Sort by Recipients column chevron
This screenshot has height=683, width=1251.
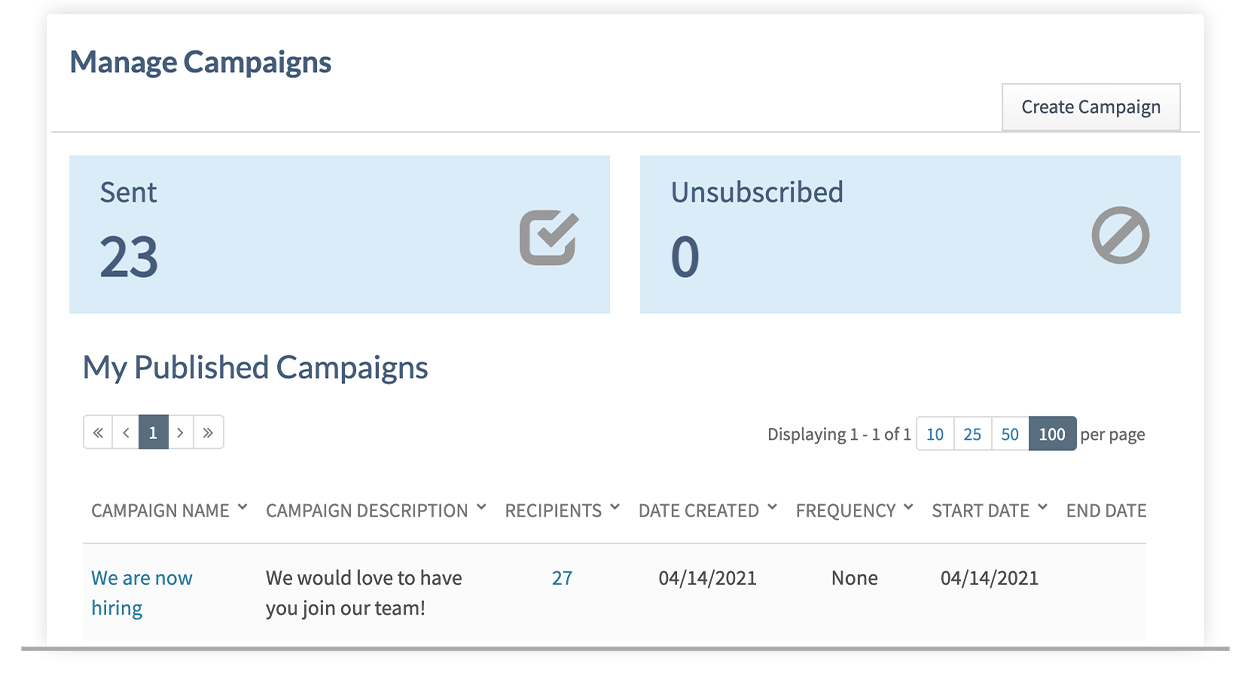coord(615,508)
